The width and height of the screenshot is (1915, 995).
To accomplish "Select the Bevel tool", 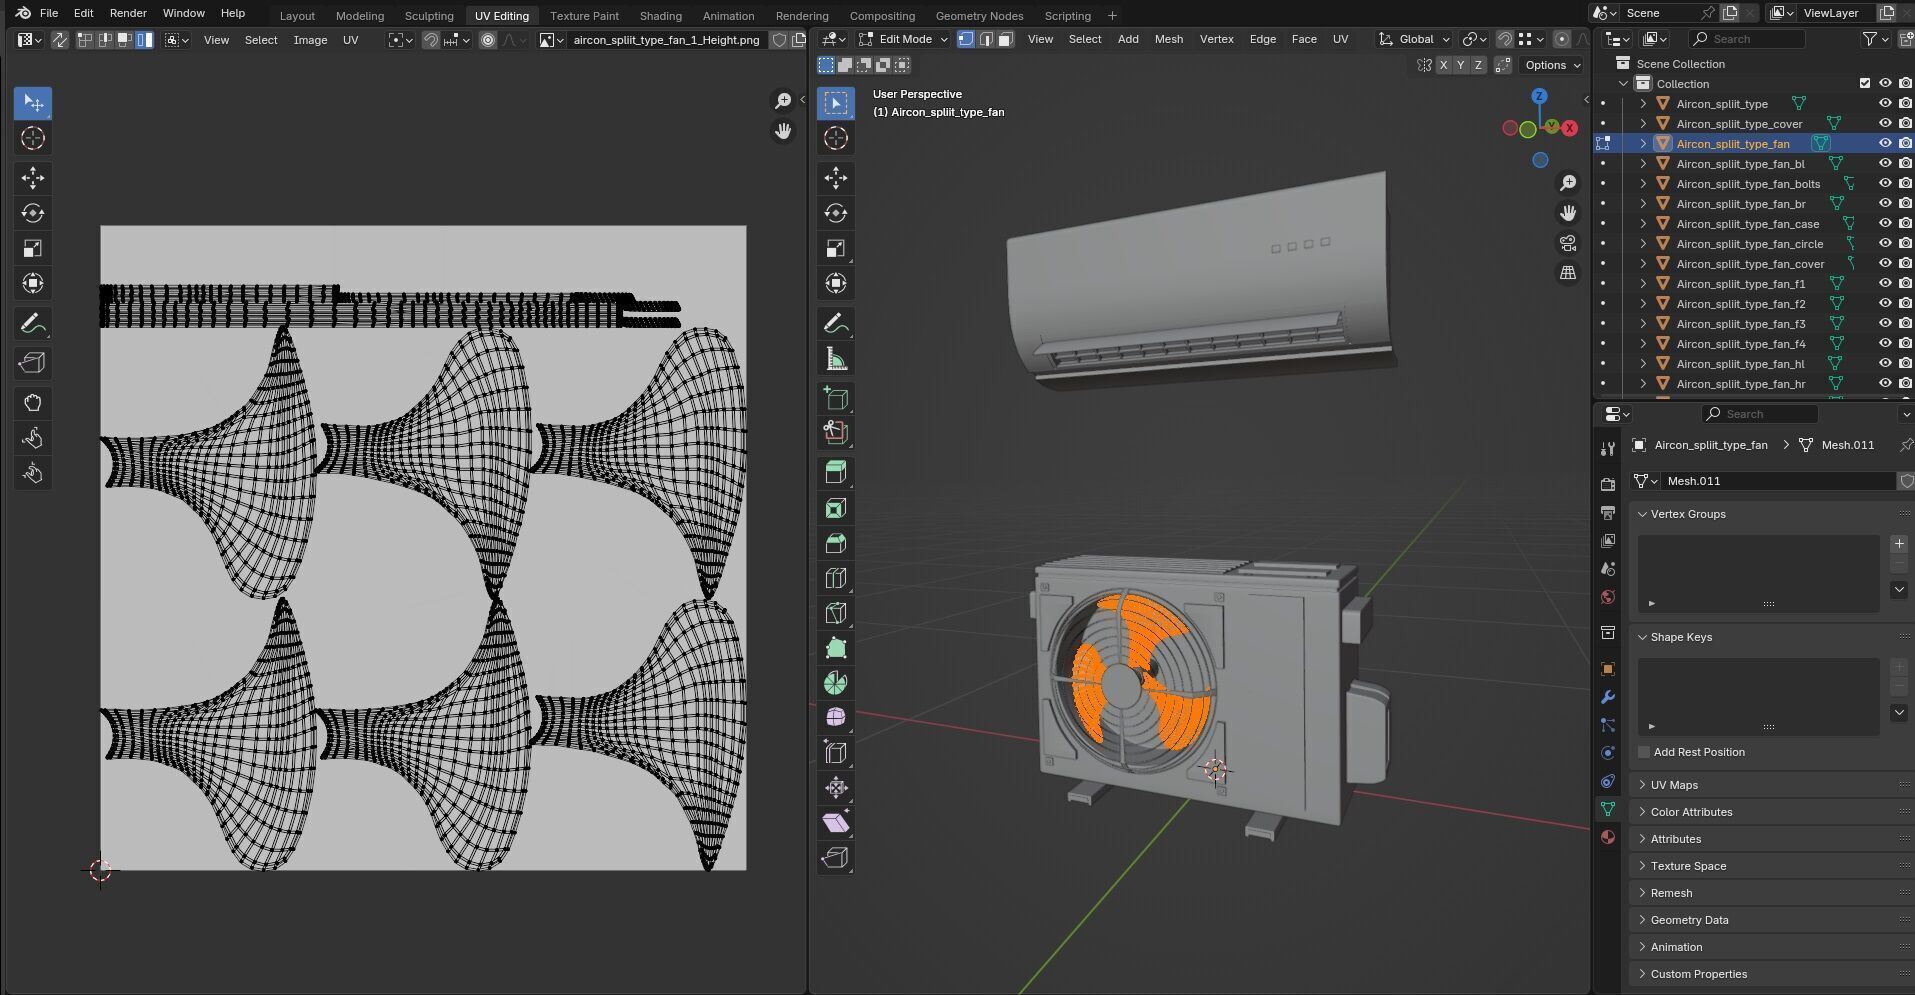I will [836, 543].
